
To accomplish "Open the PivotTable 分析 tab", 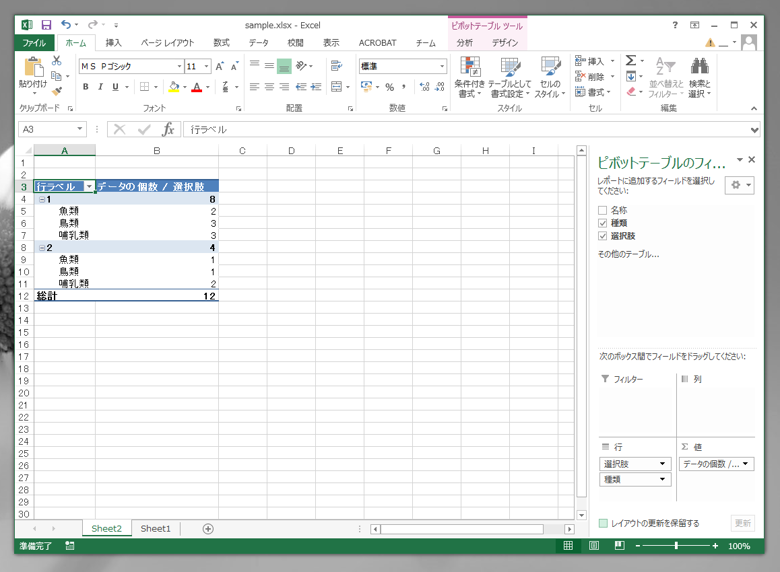I will 465,43.
